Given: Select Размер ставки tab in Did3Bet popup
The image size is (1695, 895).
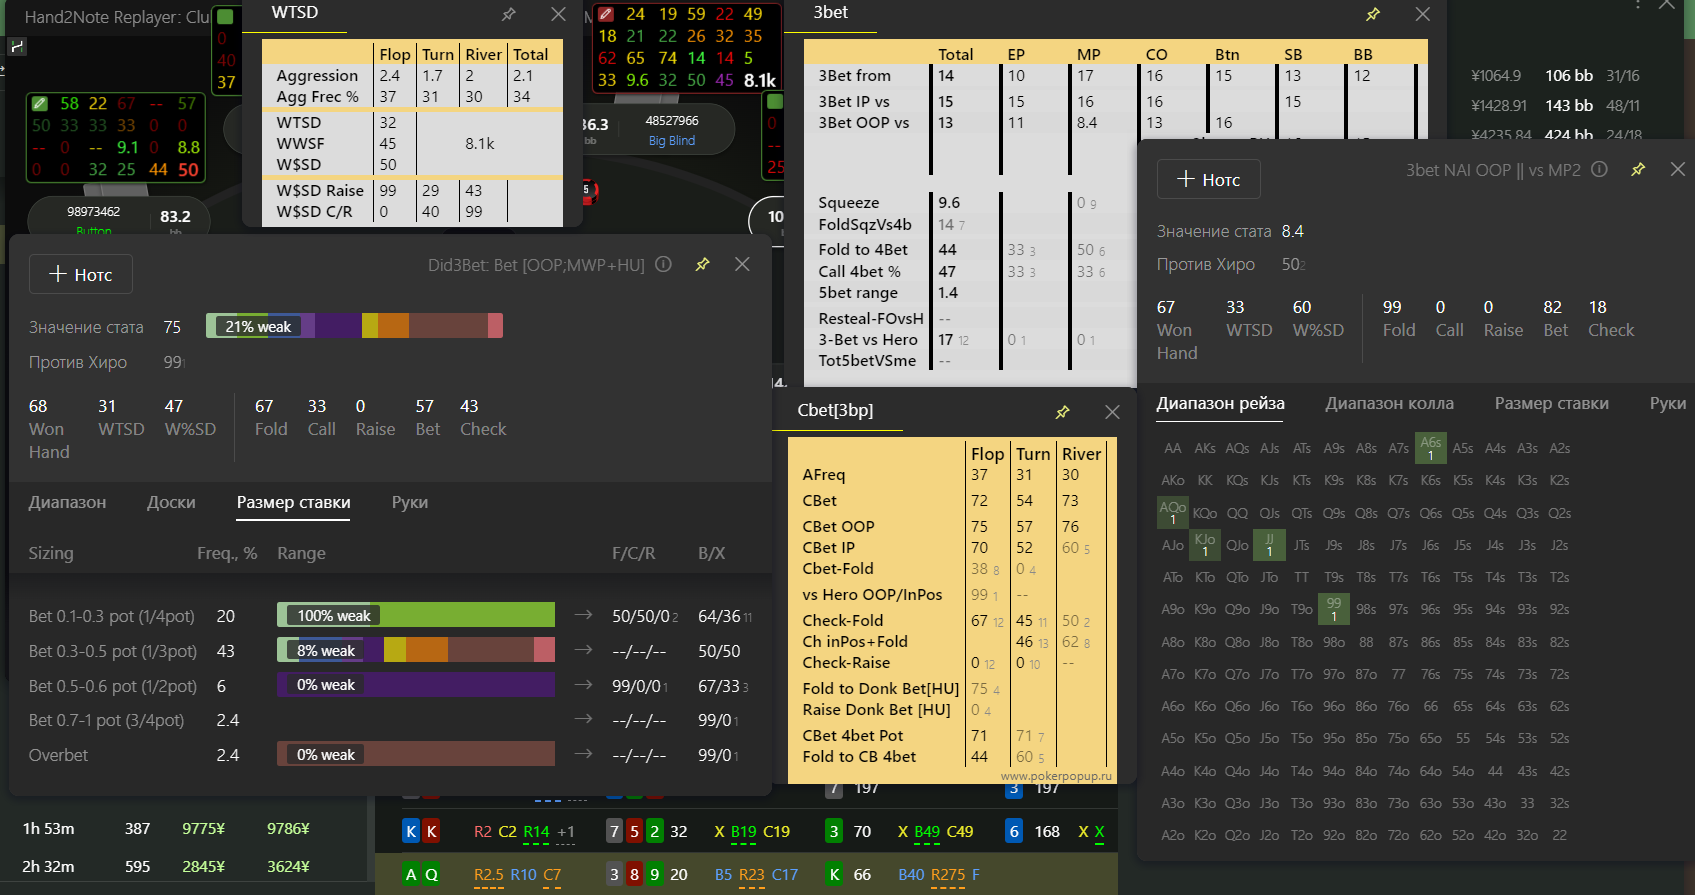Looking at the screenshot, I should tap(293, 502).
